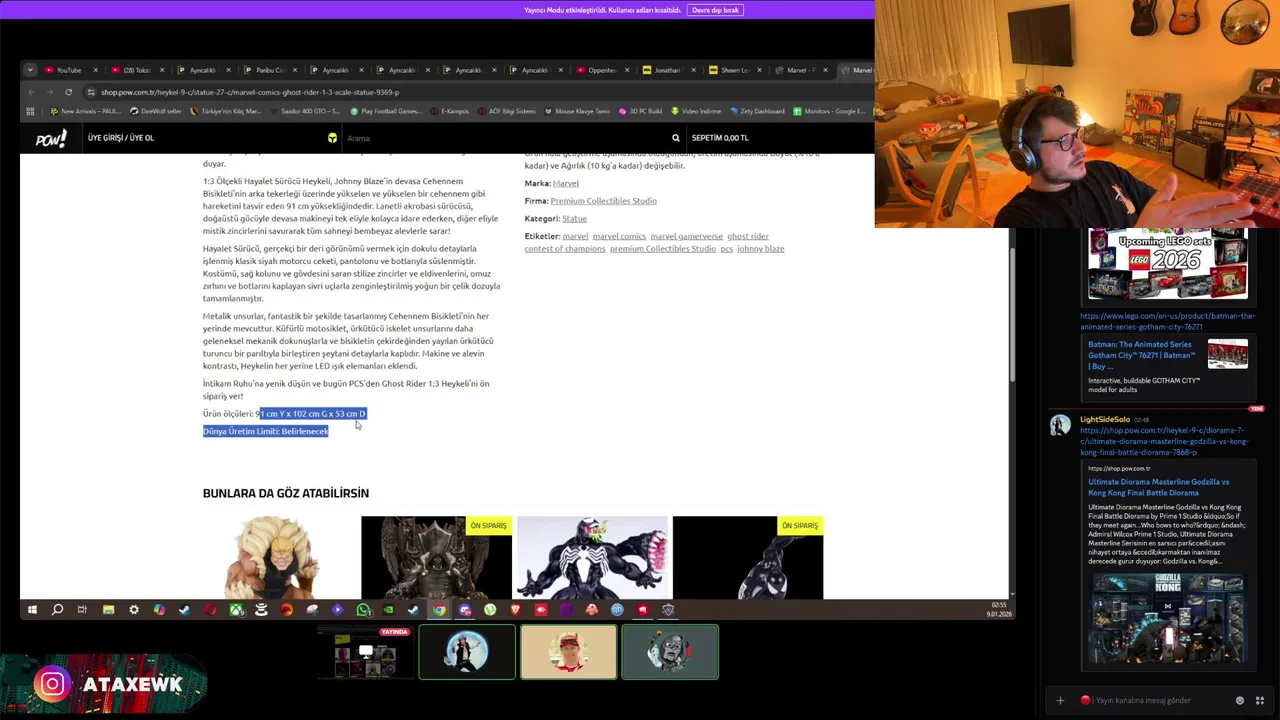The width and height of the screenshot is (1280, 720).
Task: Click the Marvel brand link
Action: point(566,183)
